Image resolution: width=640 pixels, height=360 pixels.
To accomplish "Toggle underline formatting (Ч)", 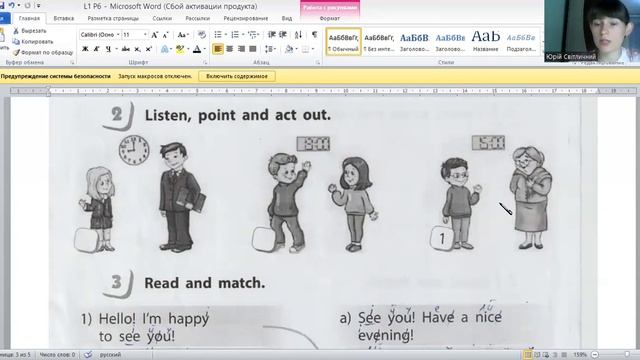I will coord(108,49).
